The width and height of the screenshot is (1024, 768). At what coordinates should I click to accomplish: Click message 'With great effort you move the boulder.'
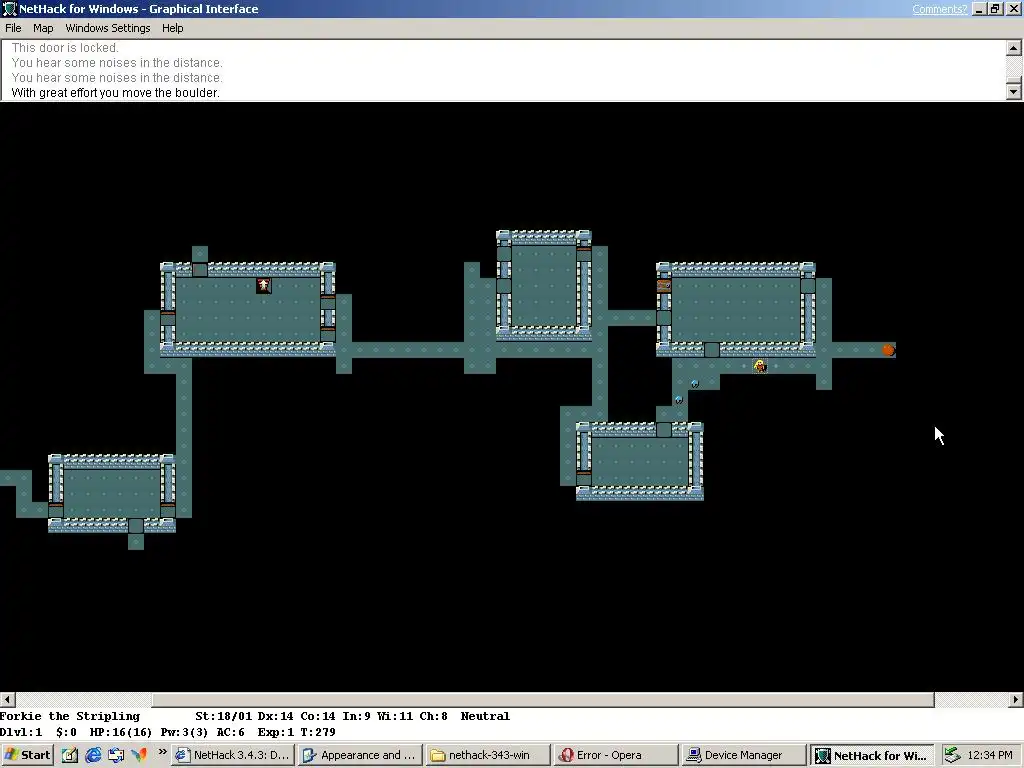pyautogui.click(x=115, y=93)
